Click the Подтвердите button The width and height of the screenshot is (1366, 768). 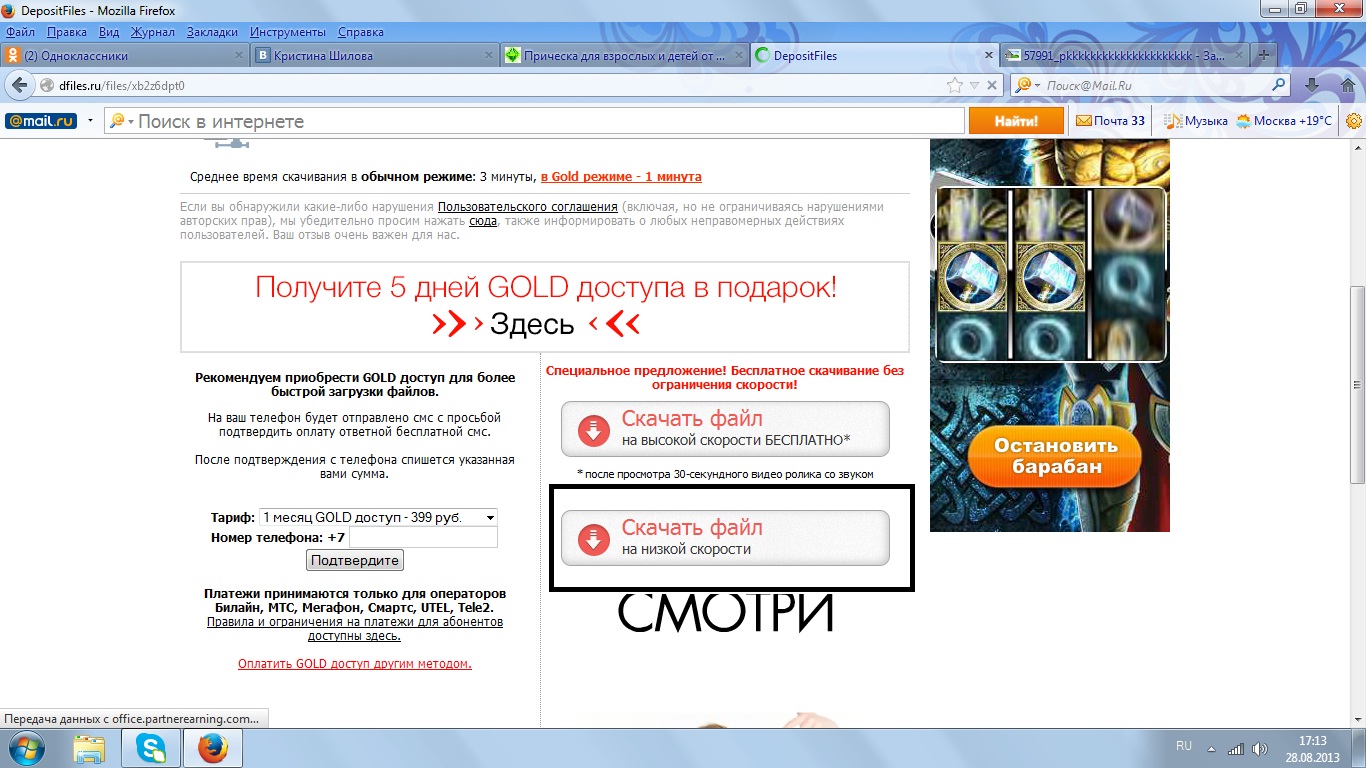[x=356, y=560]
